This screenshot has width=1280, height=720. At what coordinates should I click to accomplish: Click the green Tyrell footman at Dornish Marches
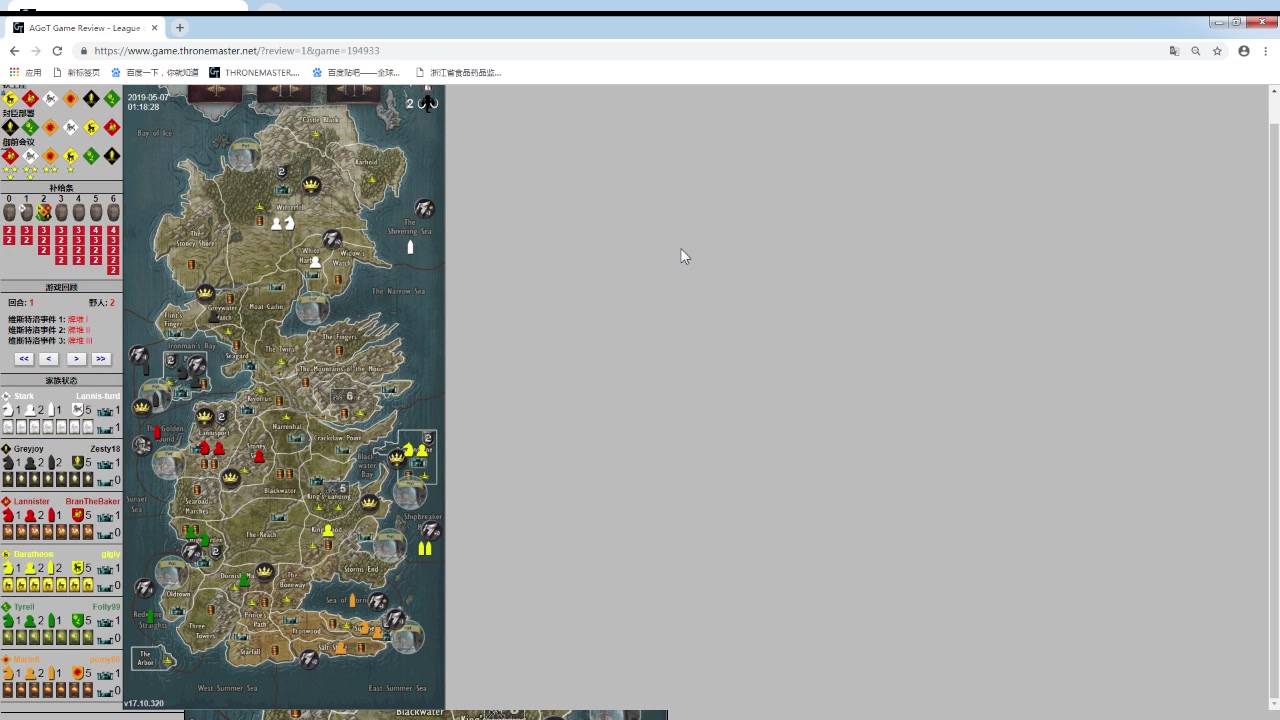coord(244,580)
